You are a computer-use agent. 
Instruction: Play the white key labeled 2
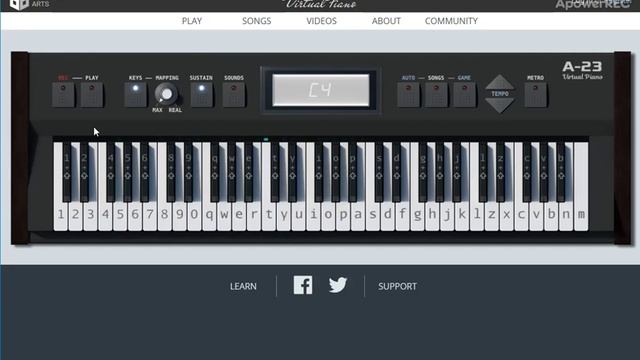click(76, 214)
